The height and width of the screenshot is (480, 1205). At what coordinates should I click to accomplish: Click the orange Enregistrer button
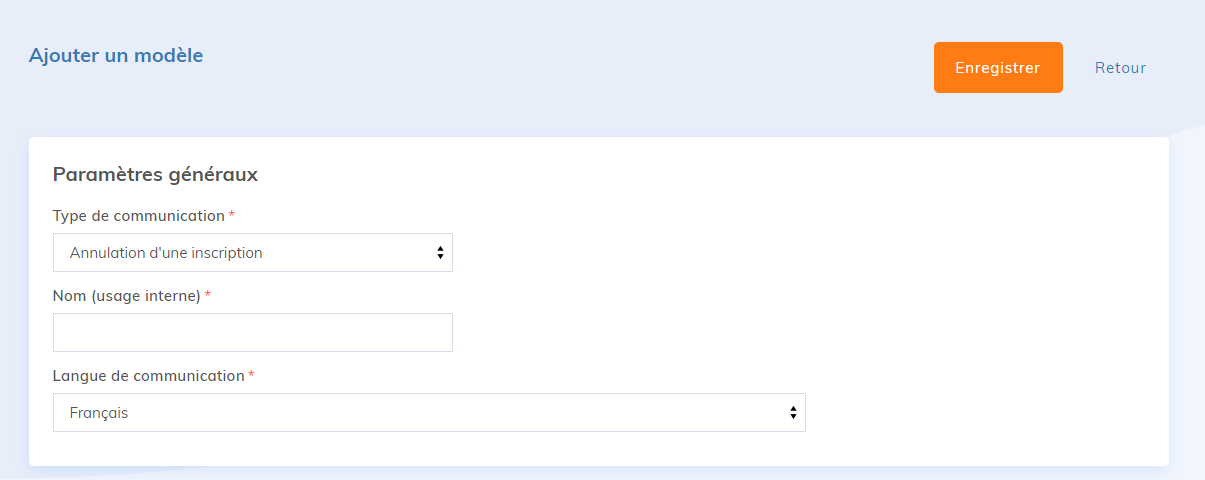(997, 68)
